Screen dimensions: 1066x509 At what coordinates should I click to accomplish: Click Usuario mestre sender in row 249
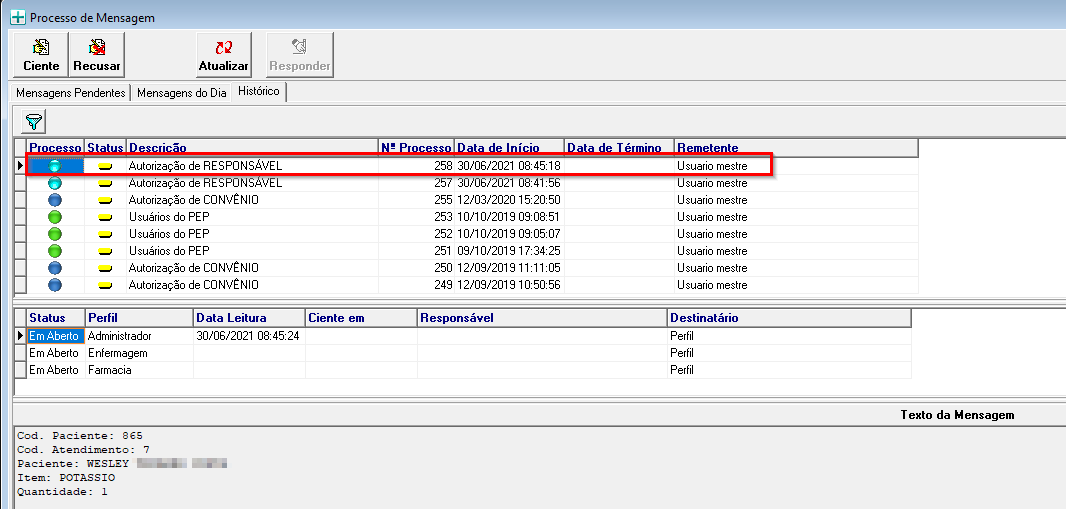pyautogui.click(x=712, y=285)
